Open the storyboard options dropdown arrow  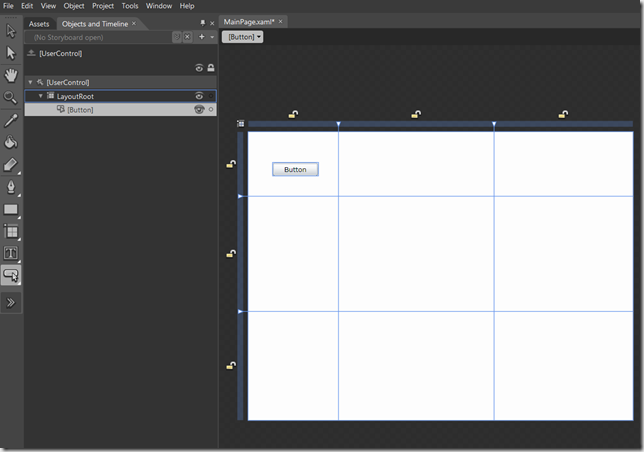pyautogui.click(x=212, y=37)
